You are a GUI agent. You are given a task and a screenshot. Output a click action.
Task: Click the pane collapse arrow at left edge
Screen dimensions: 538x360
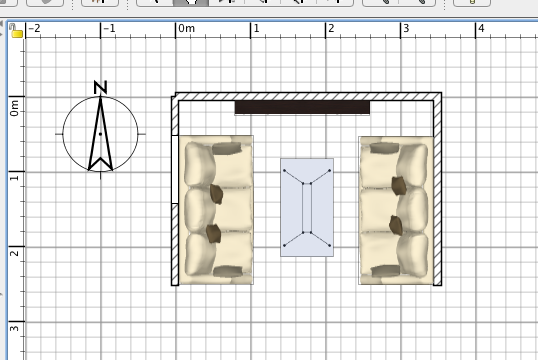(1, 24)
